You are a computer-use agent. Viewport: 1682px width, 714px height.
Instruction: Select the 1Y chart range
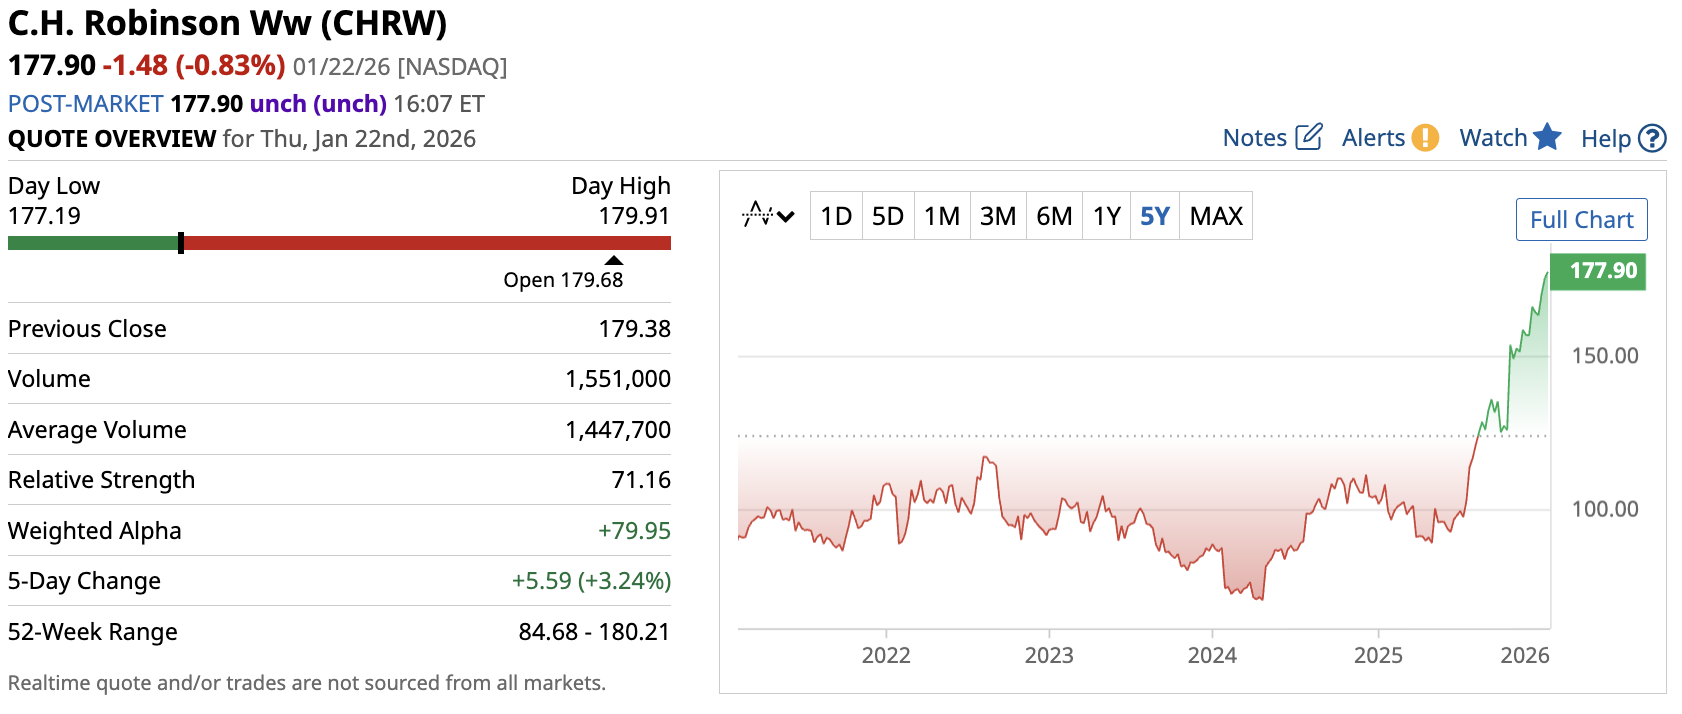pos(1107,216)
